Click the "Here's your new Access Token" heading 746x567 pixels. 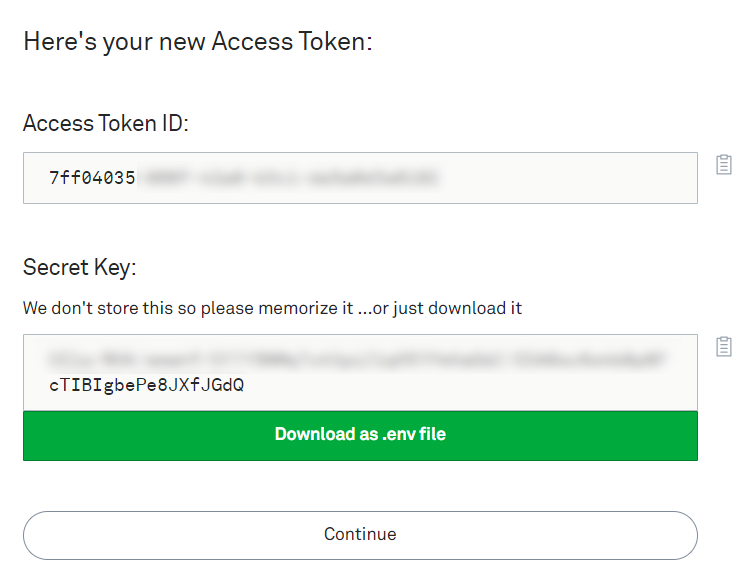coord(198,41)
